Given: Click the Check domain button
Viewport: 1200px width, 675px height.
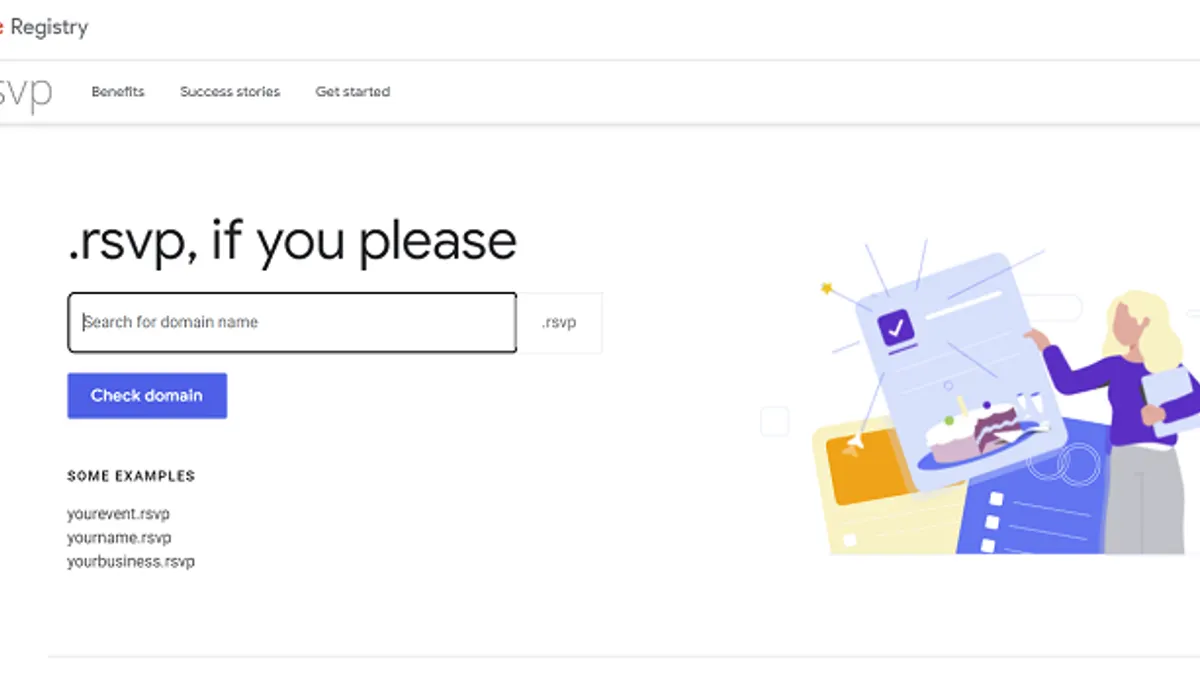Looking at the screenshot, I should point(147,395).
